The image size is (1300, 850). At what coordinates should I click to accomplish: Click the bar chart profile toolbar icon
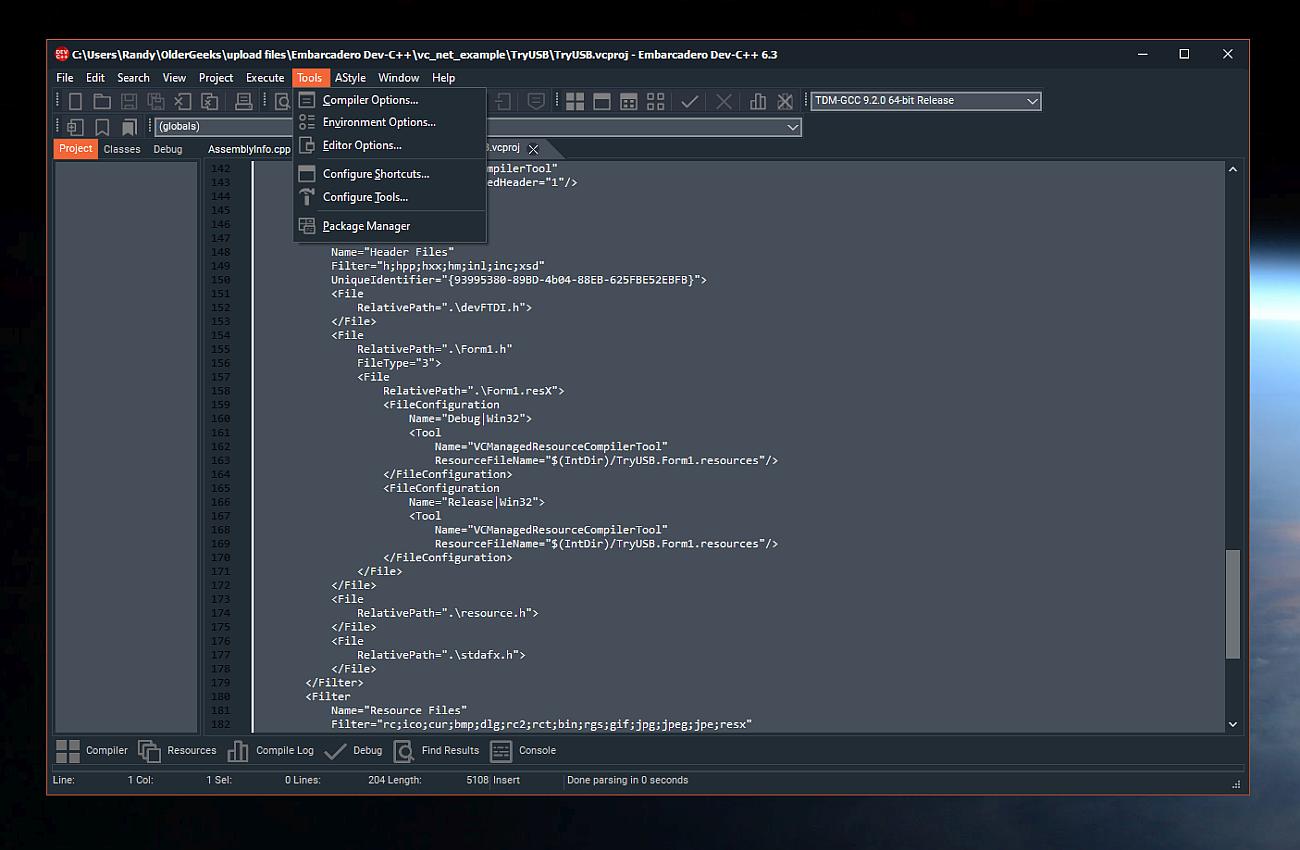pos(758,101)
